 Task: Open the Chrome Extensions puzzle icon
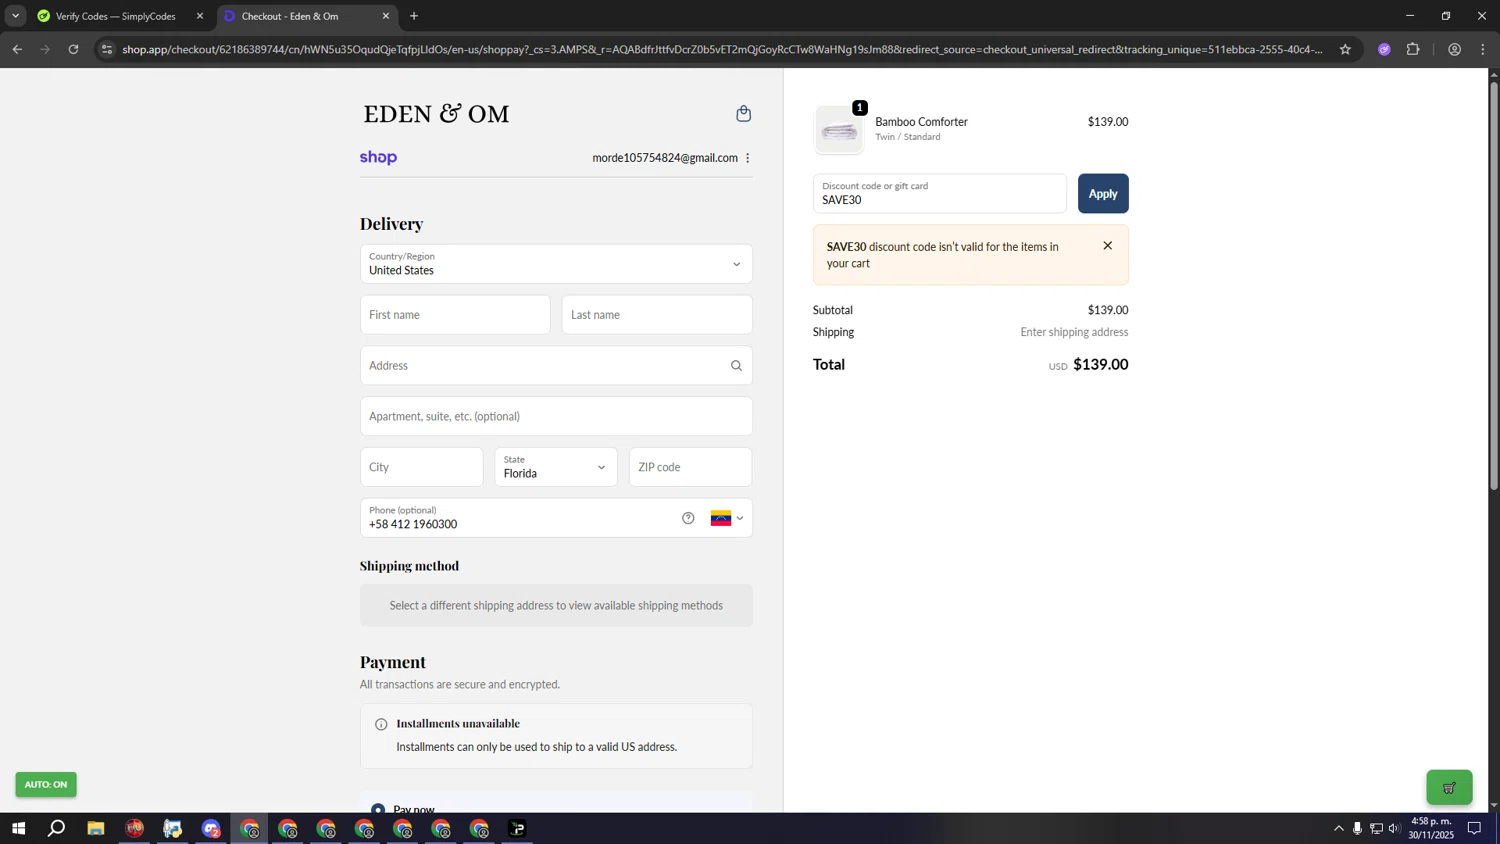click(x=1413, y=49)
